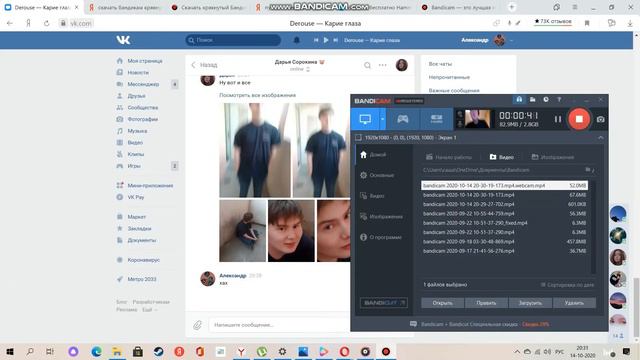Open screen mode dropdown arrow in Bandicam
Image resolution: width=640 pixels, height=360 pixels.
382,119
